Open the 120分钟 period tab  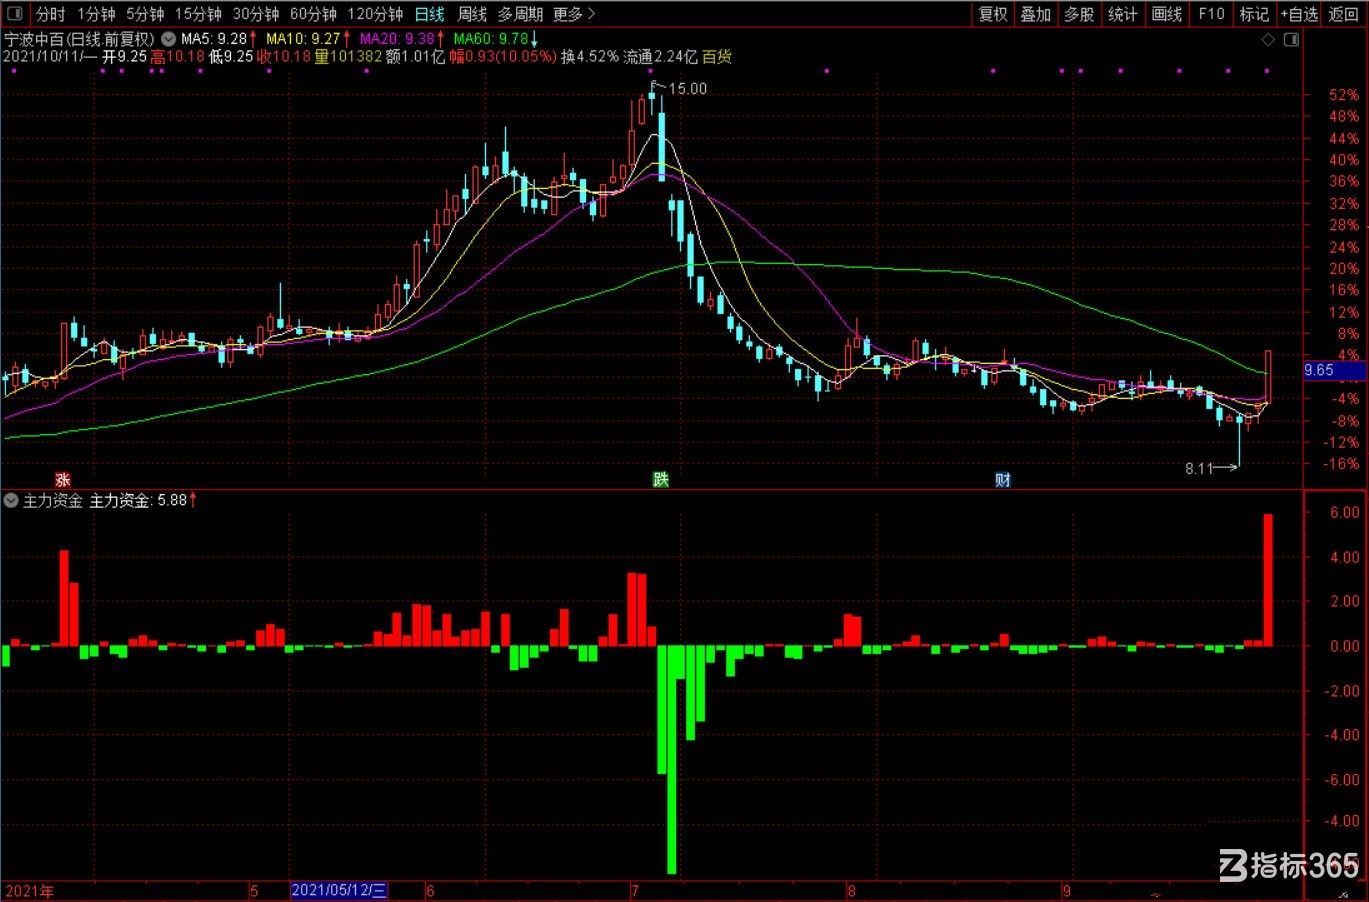[375, 14]
